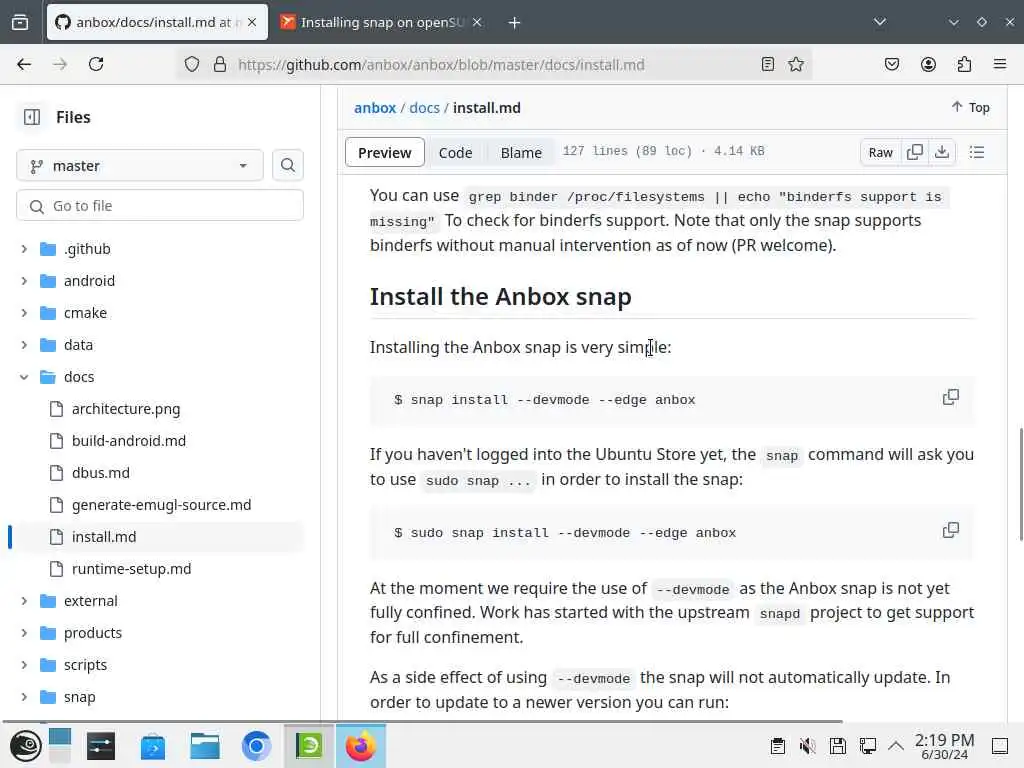Copy the 'sudo snap install' code block

coord(951,530)
